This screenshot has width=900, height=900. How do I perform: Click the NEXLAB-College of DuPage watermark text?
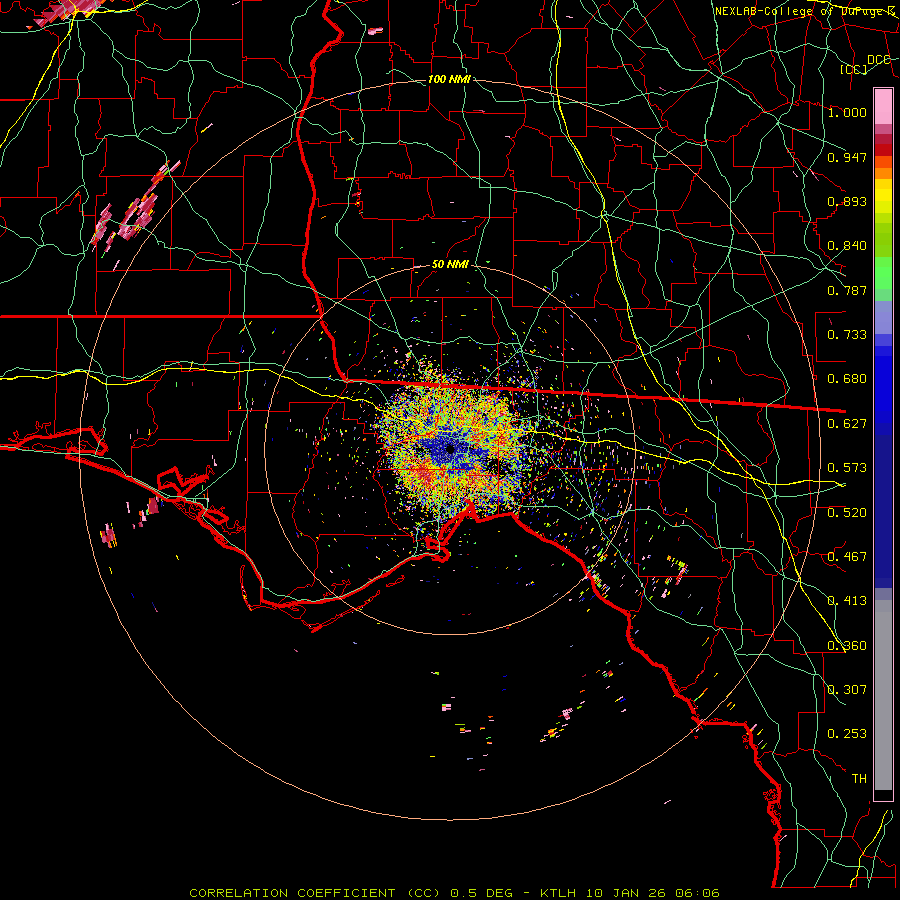pos(804,11)
